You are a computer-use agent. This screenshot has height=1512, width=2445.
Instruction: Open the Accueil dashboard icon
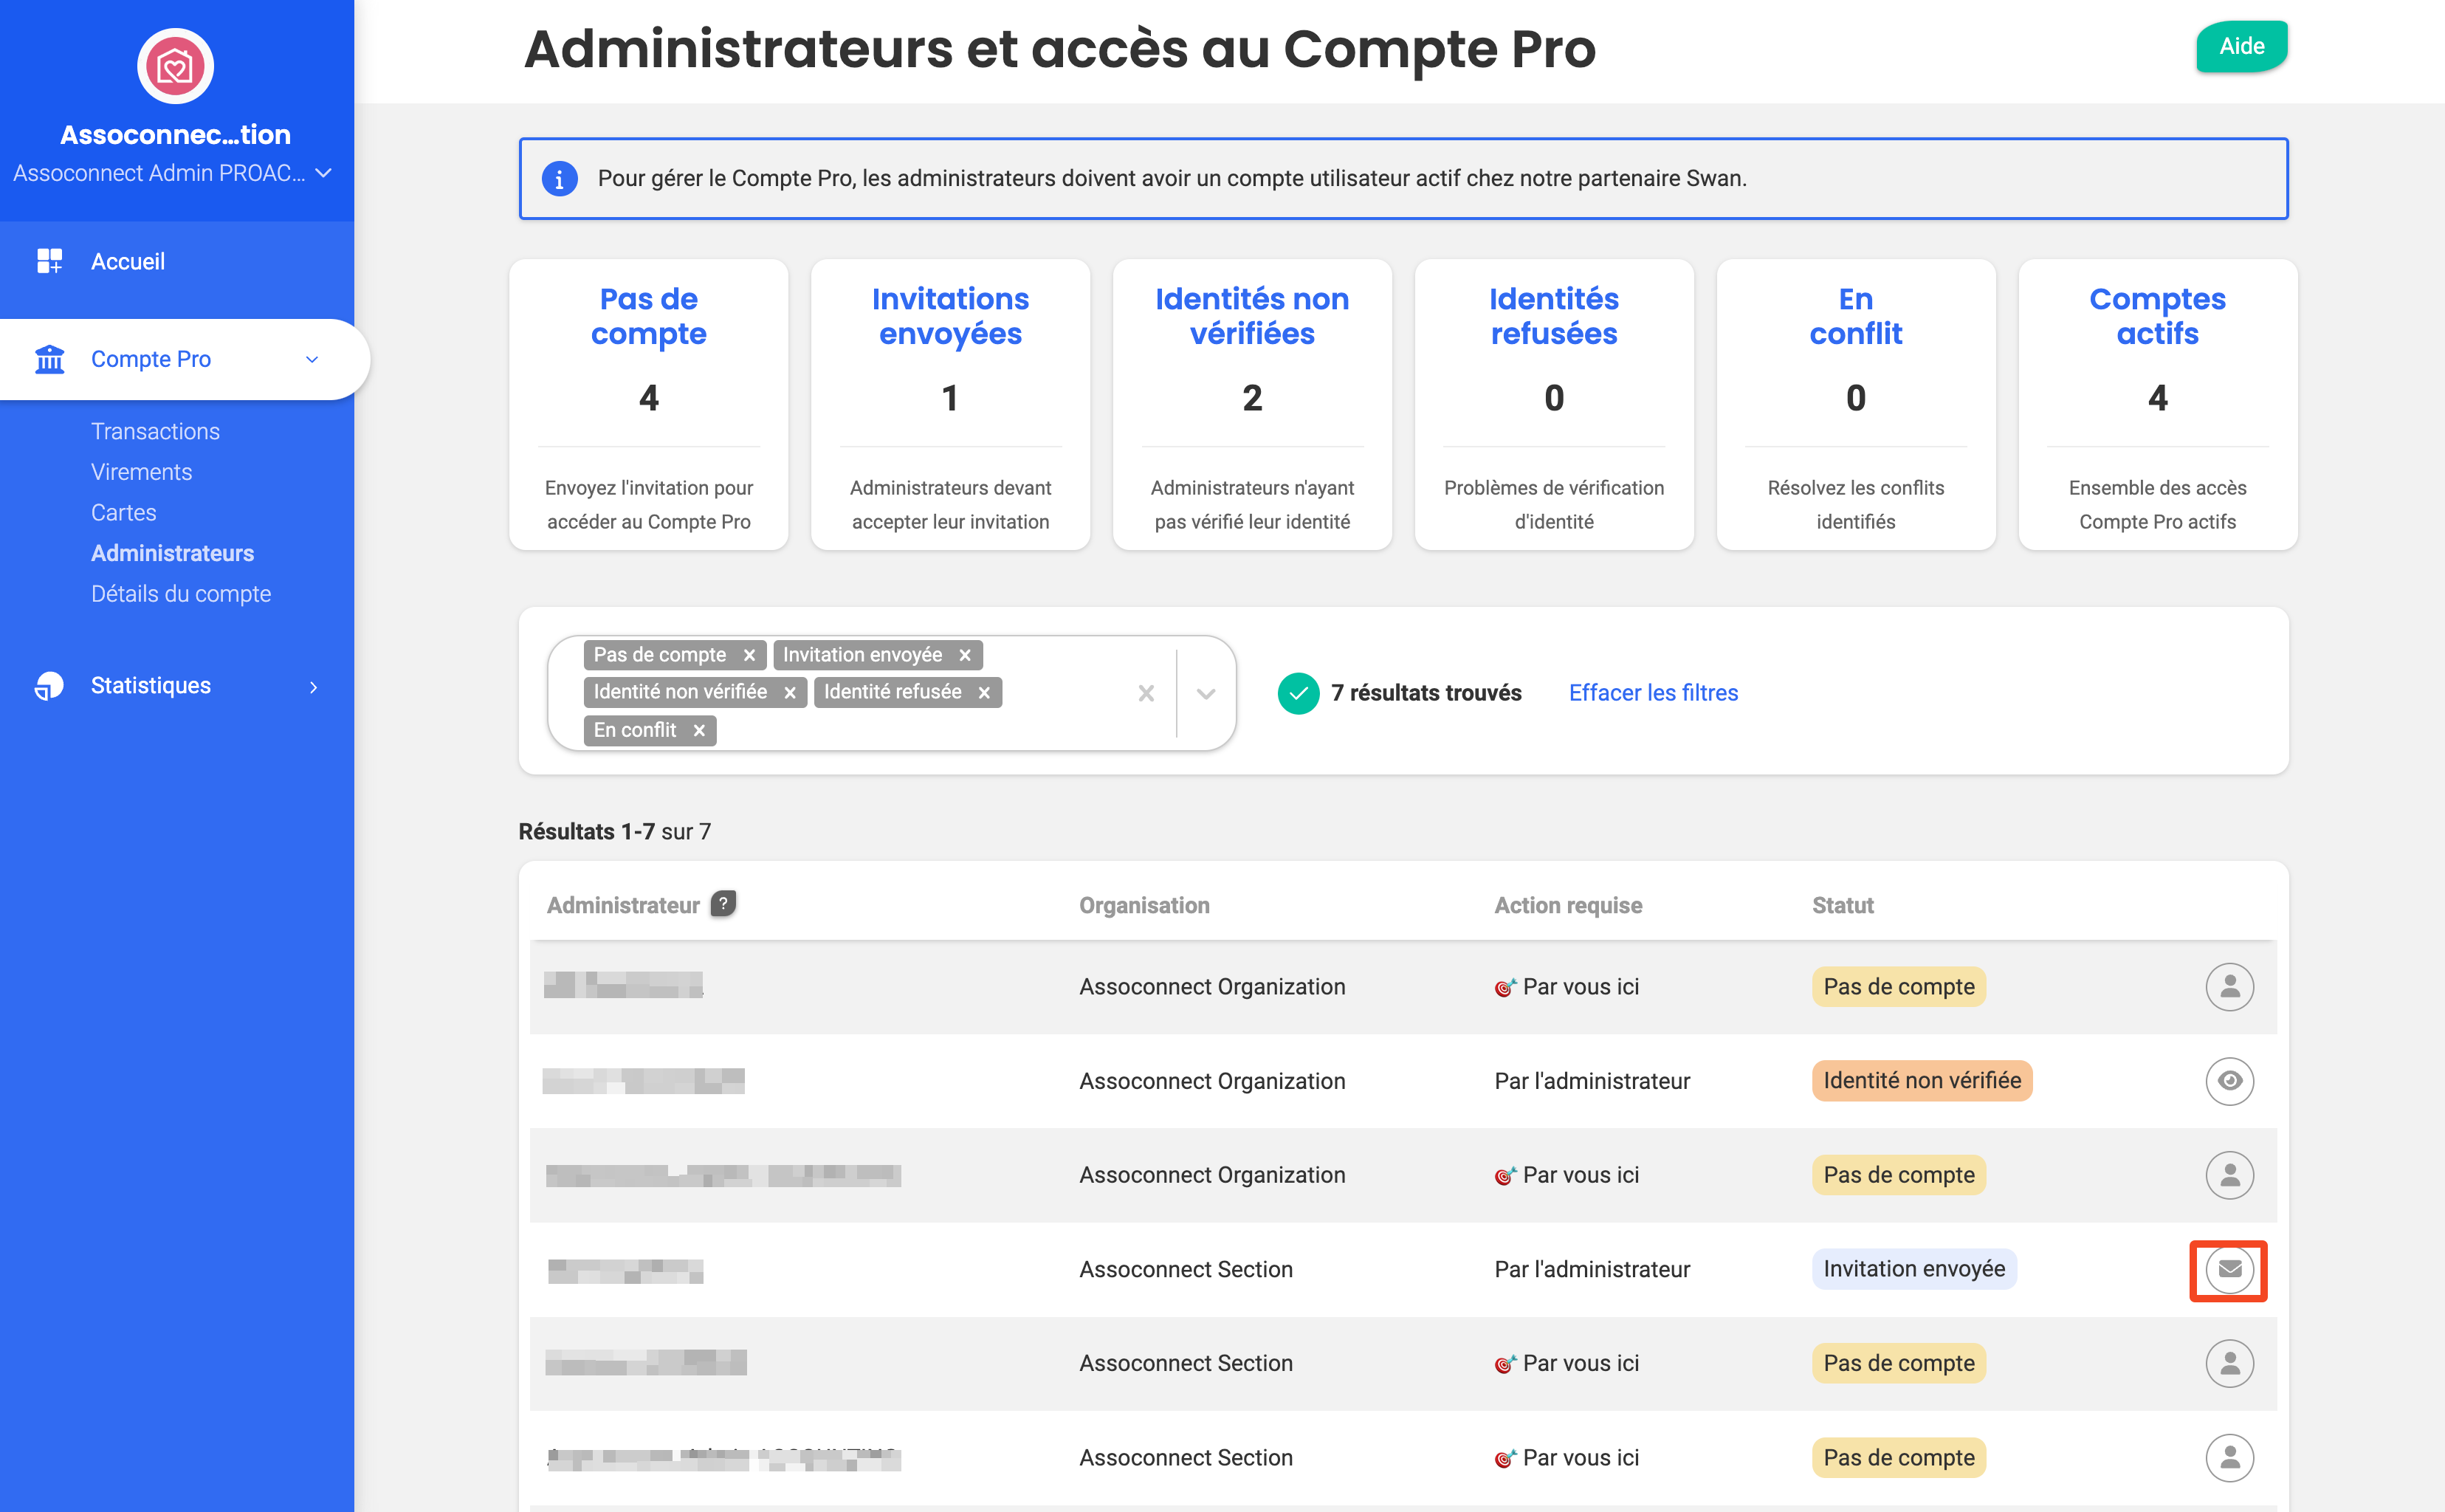click(x=49, y=261)
